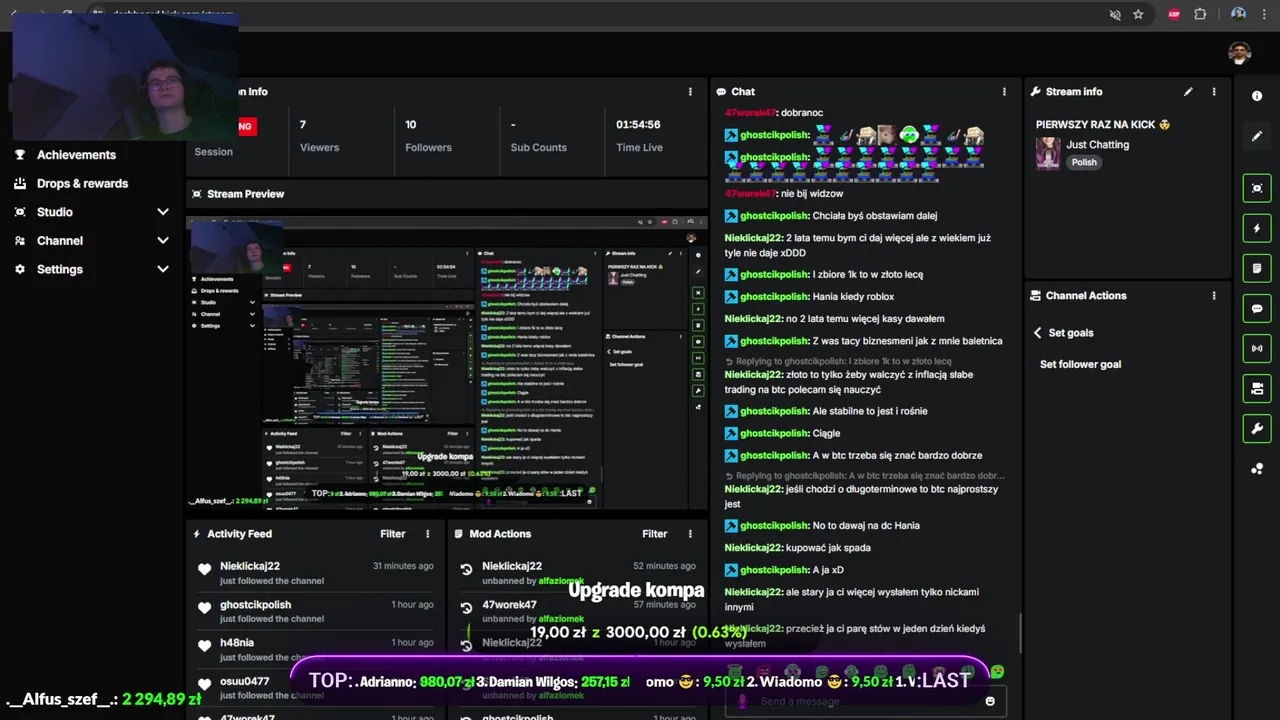
Task: Open Mod Actions three-dot menu
Action: pyautogui.click(x=690, y=534)
